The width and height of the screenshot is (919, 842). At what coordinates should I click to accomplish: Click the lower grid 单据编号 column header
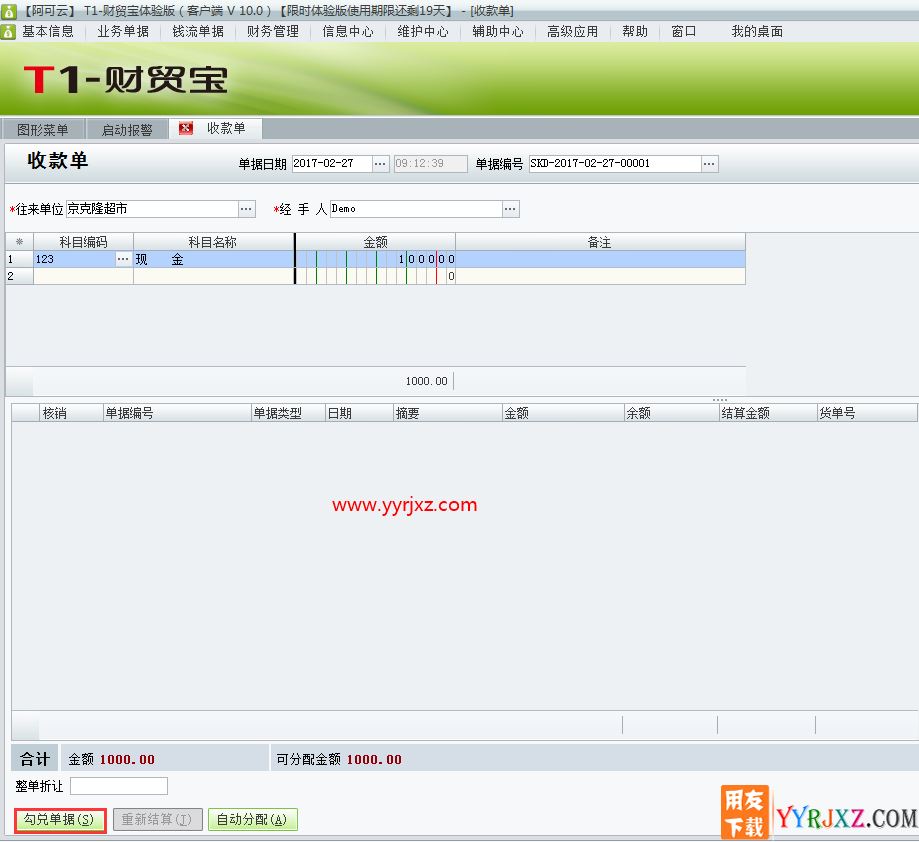click(177, 413)
